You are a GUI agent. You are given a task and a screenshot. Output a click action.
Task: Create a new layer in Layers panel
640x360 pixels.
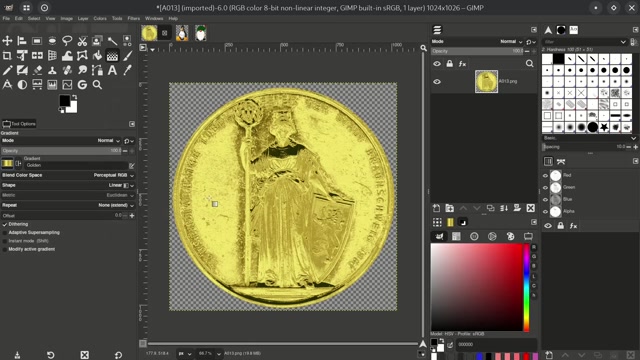pyautogui.click(x=436, y=208)
